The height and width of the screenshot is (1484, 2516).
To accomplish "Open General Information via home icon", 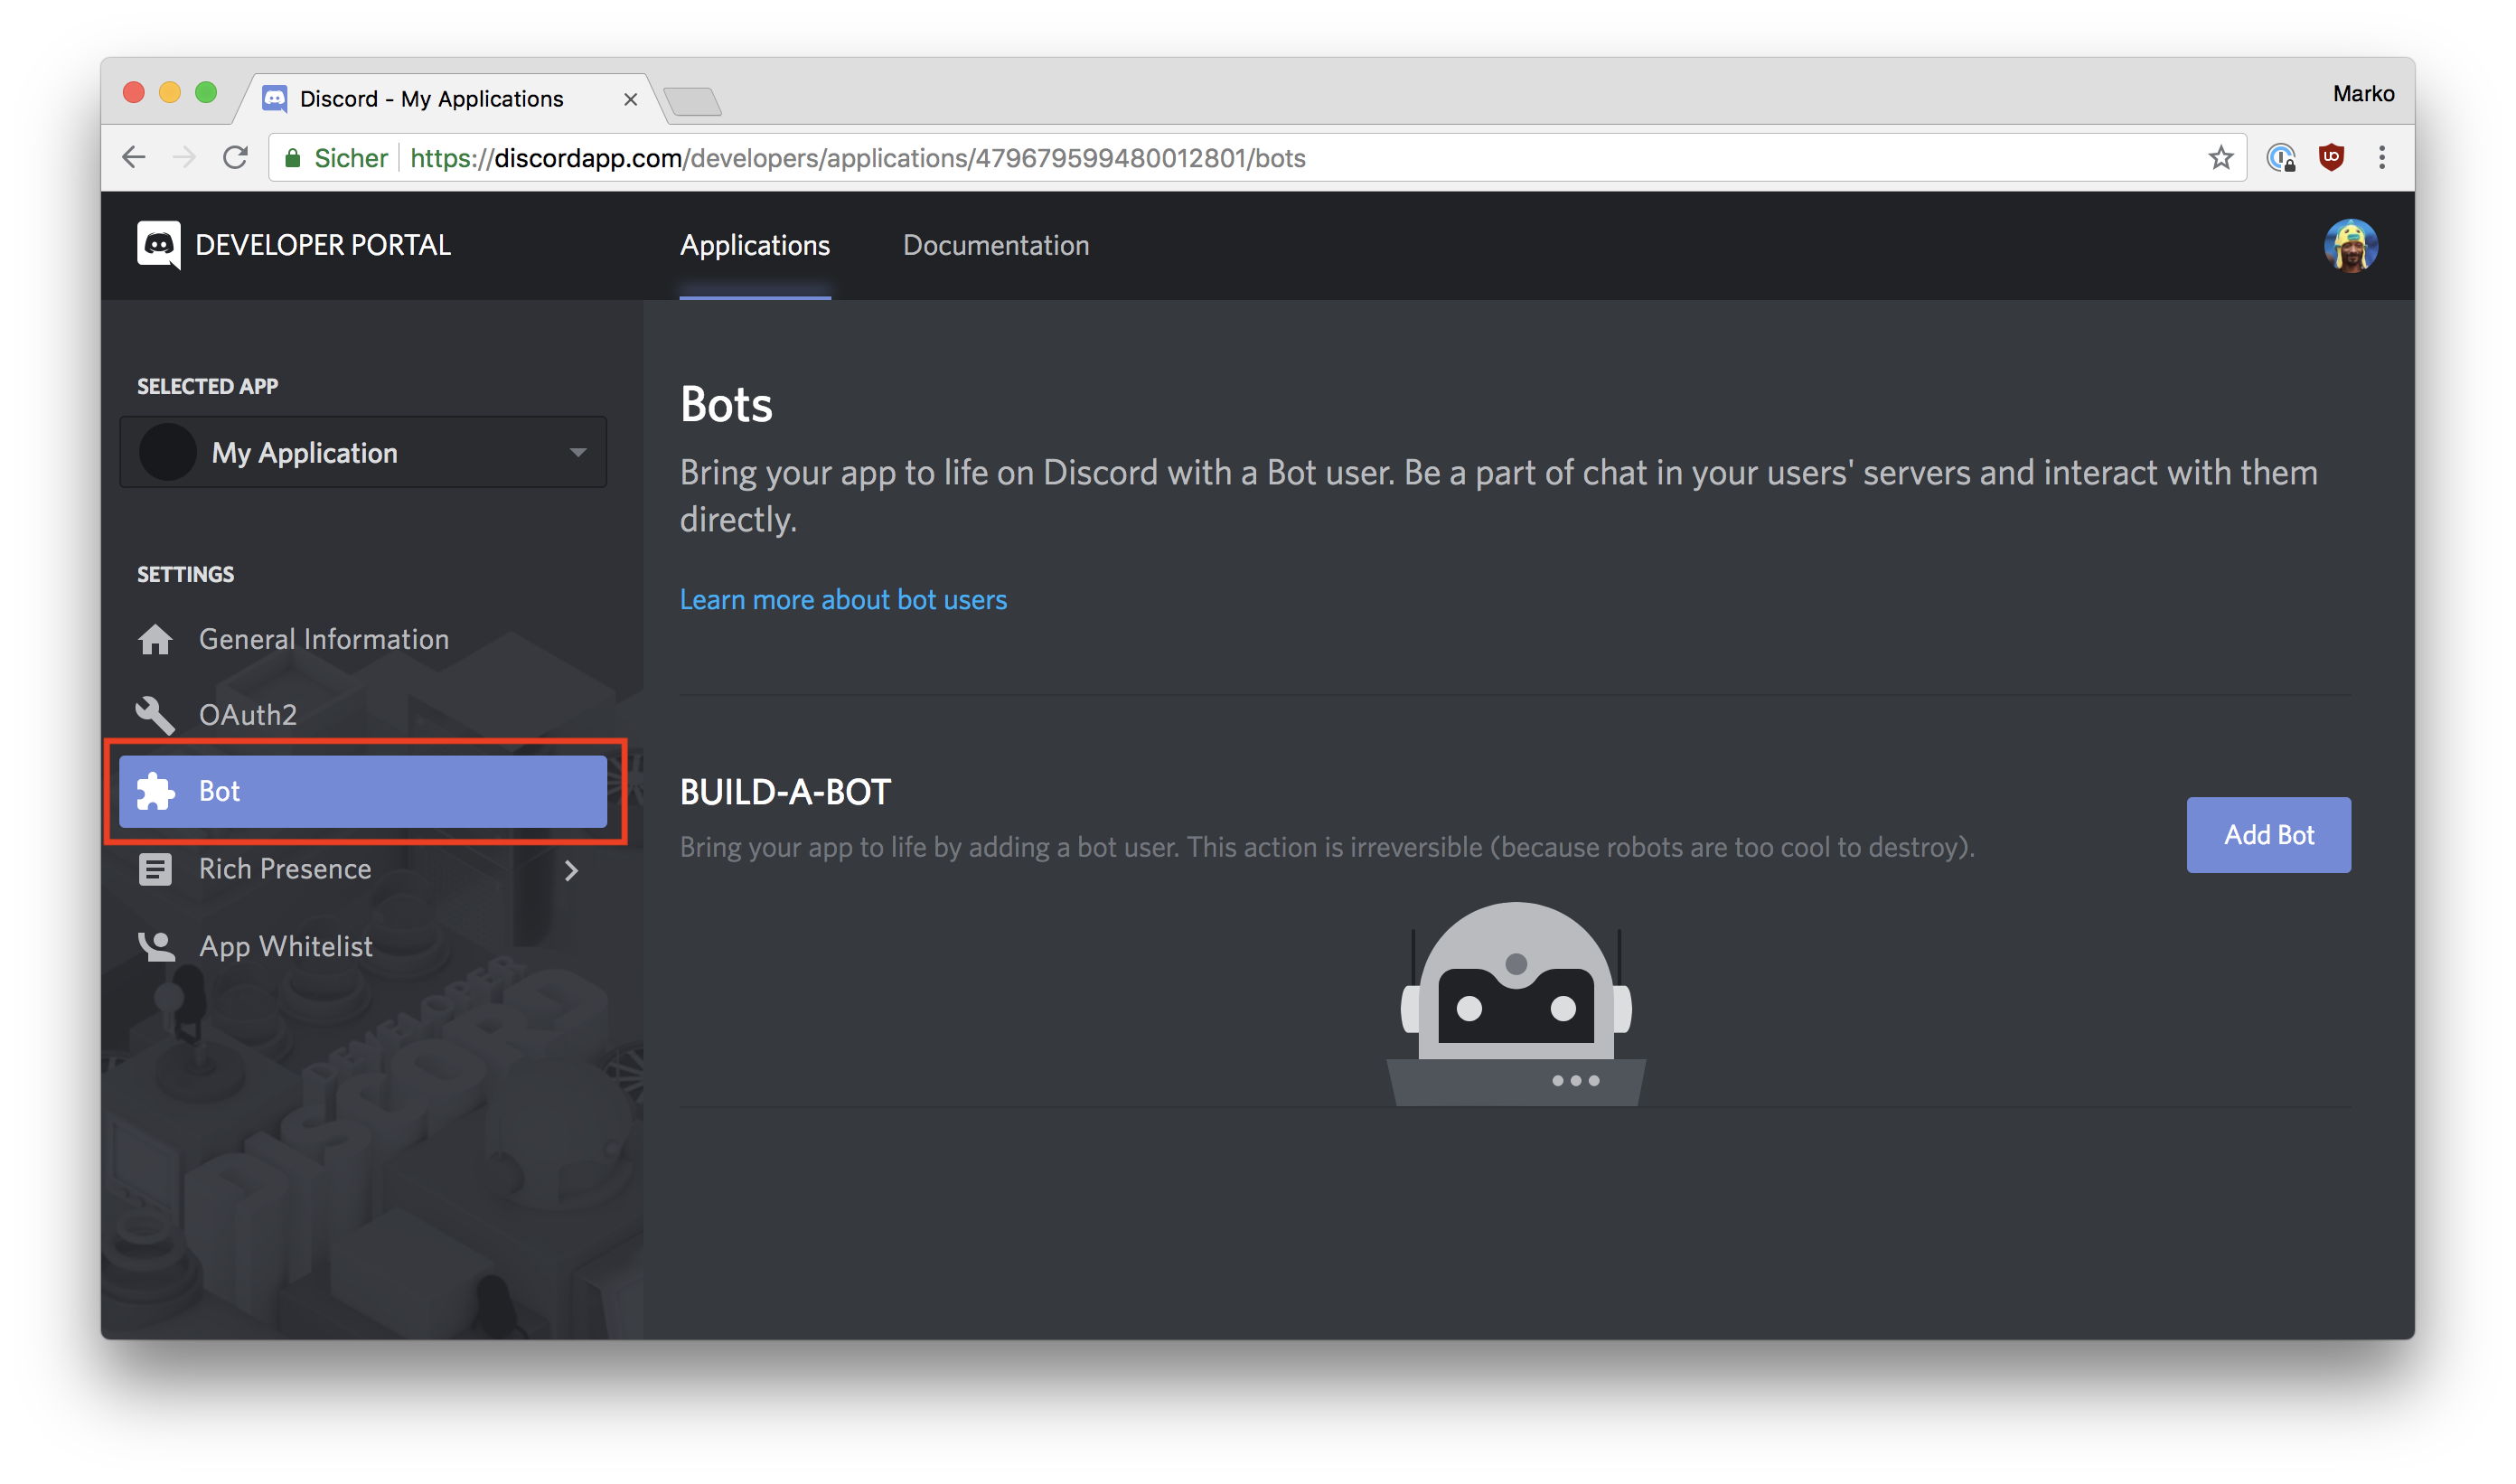I will [155, 639].
